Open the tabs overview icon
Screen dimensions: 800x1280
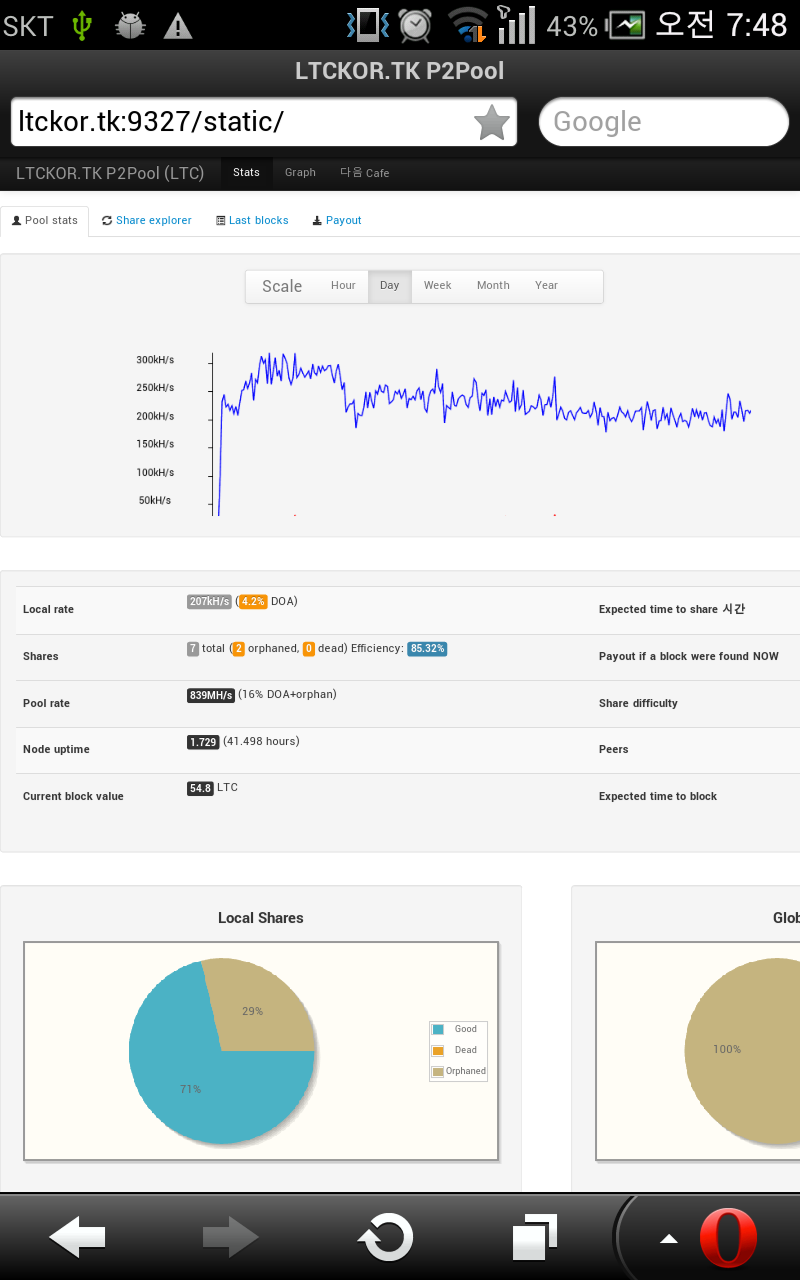coord(535,1238)
